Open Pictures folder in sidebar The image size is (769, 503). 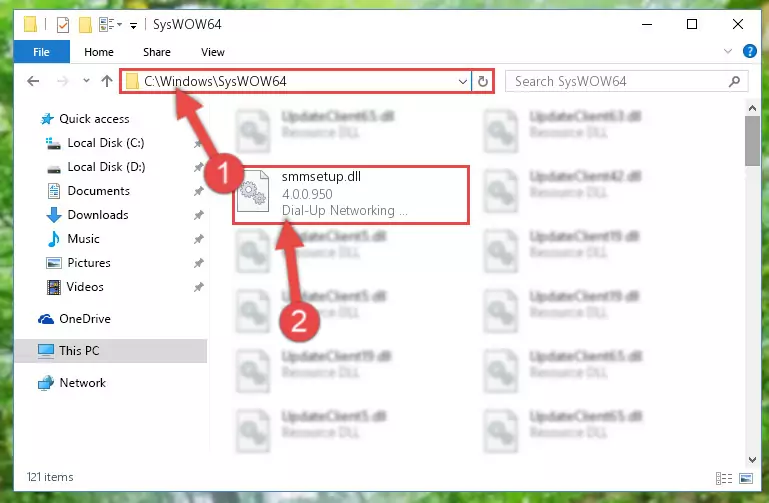[89, 263]
